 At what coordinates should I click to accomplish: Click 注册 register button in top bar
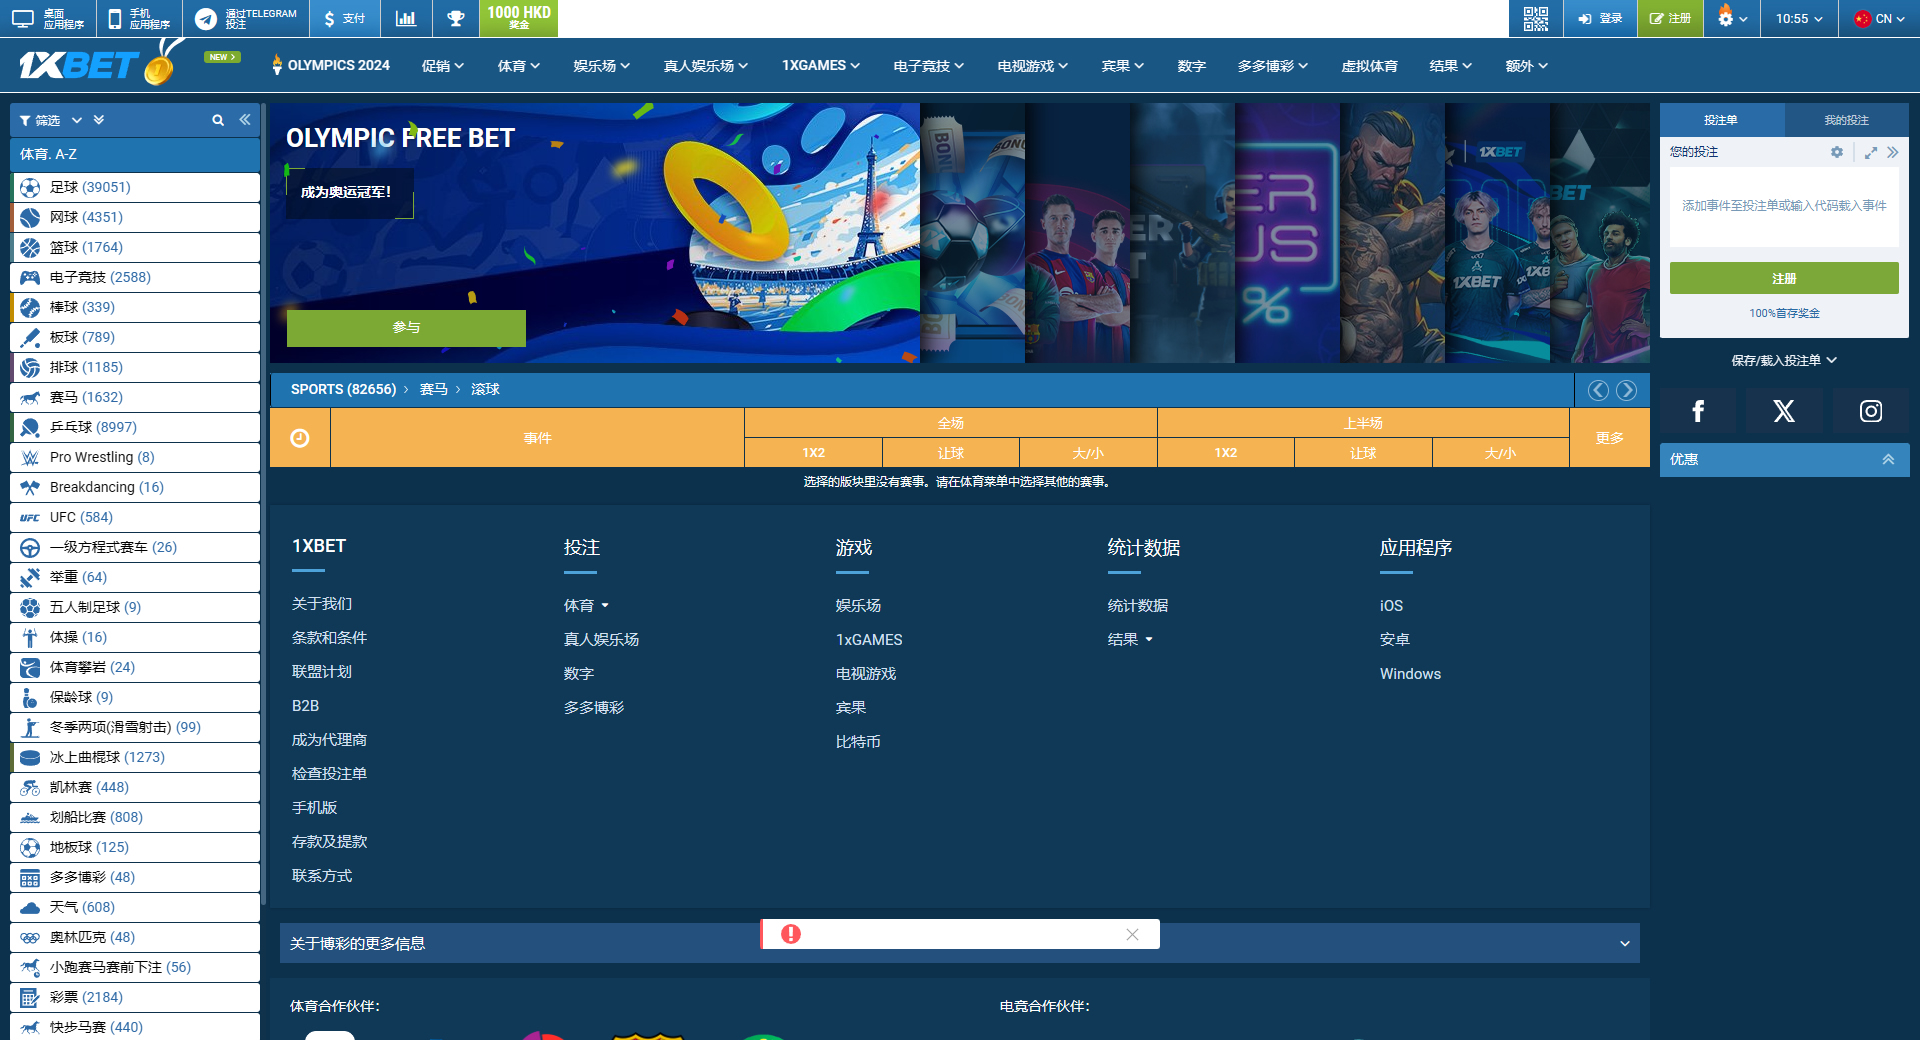(1670, 18)
